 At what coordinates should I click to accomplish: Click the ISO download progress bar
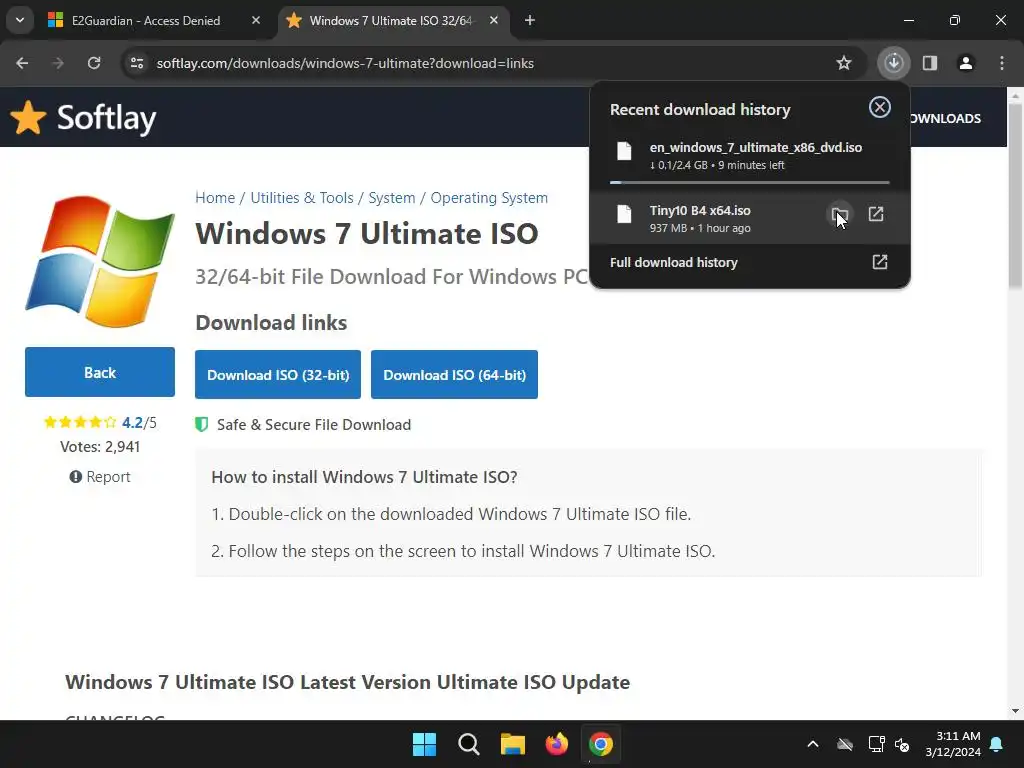pyautogui.click(x=750, y=182)
